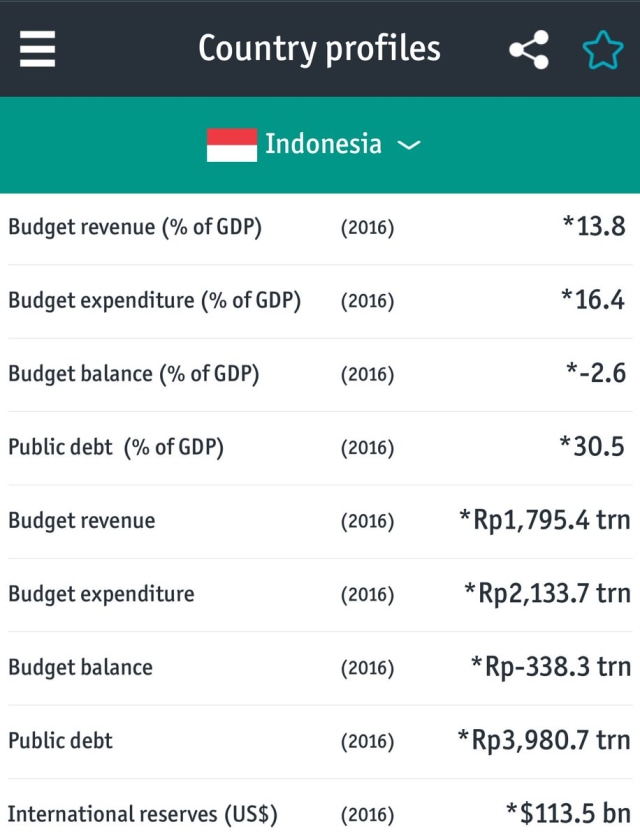This screenshot has height=838, width=640.
Task: Tap the share network symbol in header
Action: [x=528, y=48]
